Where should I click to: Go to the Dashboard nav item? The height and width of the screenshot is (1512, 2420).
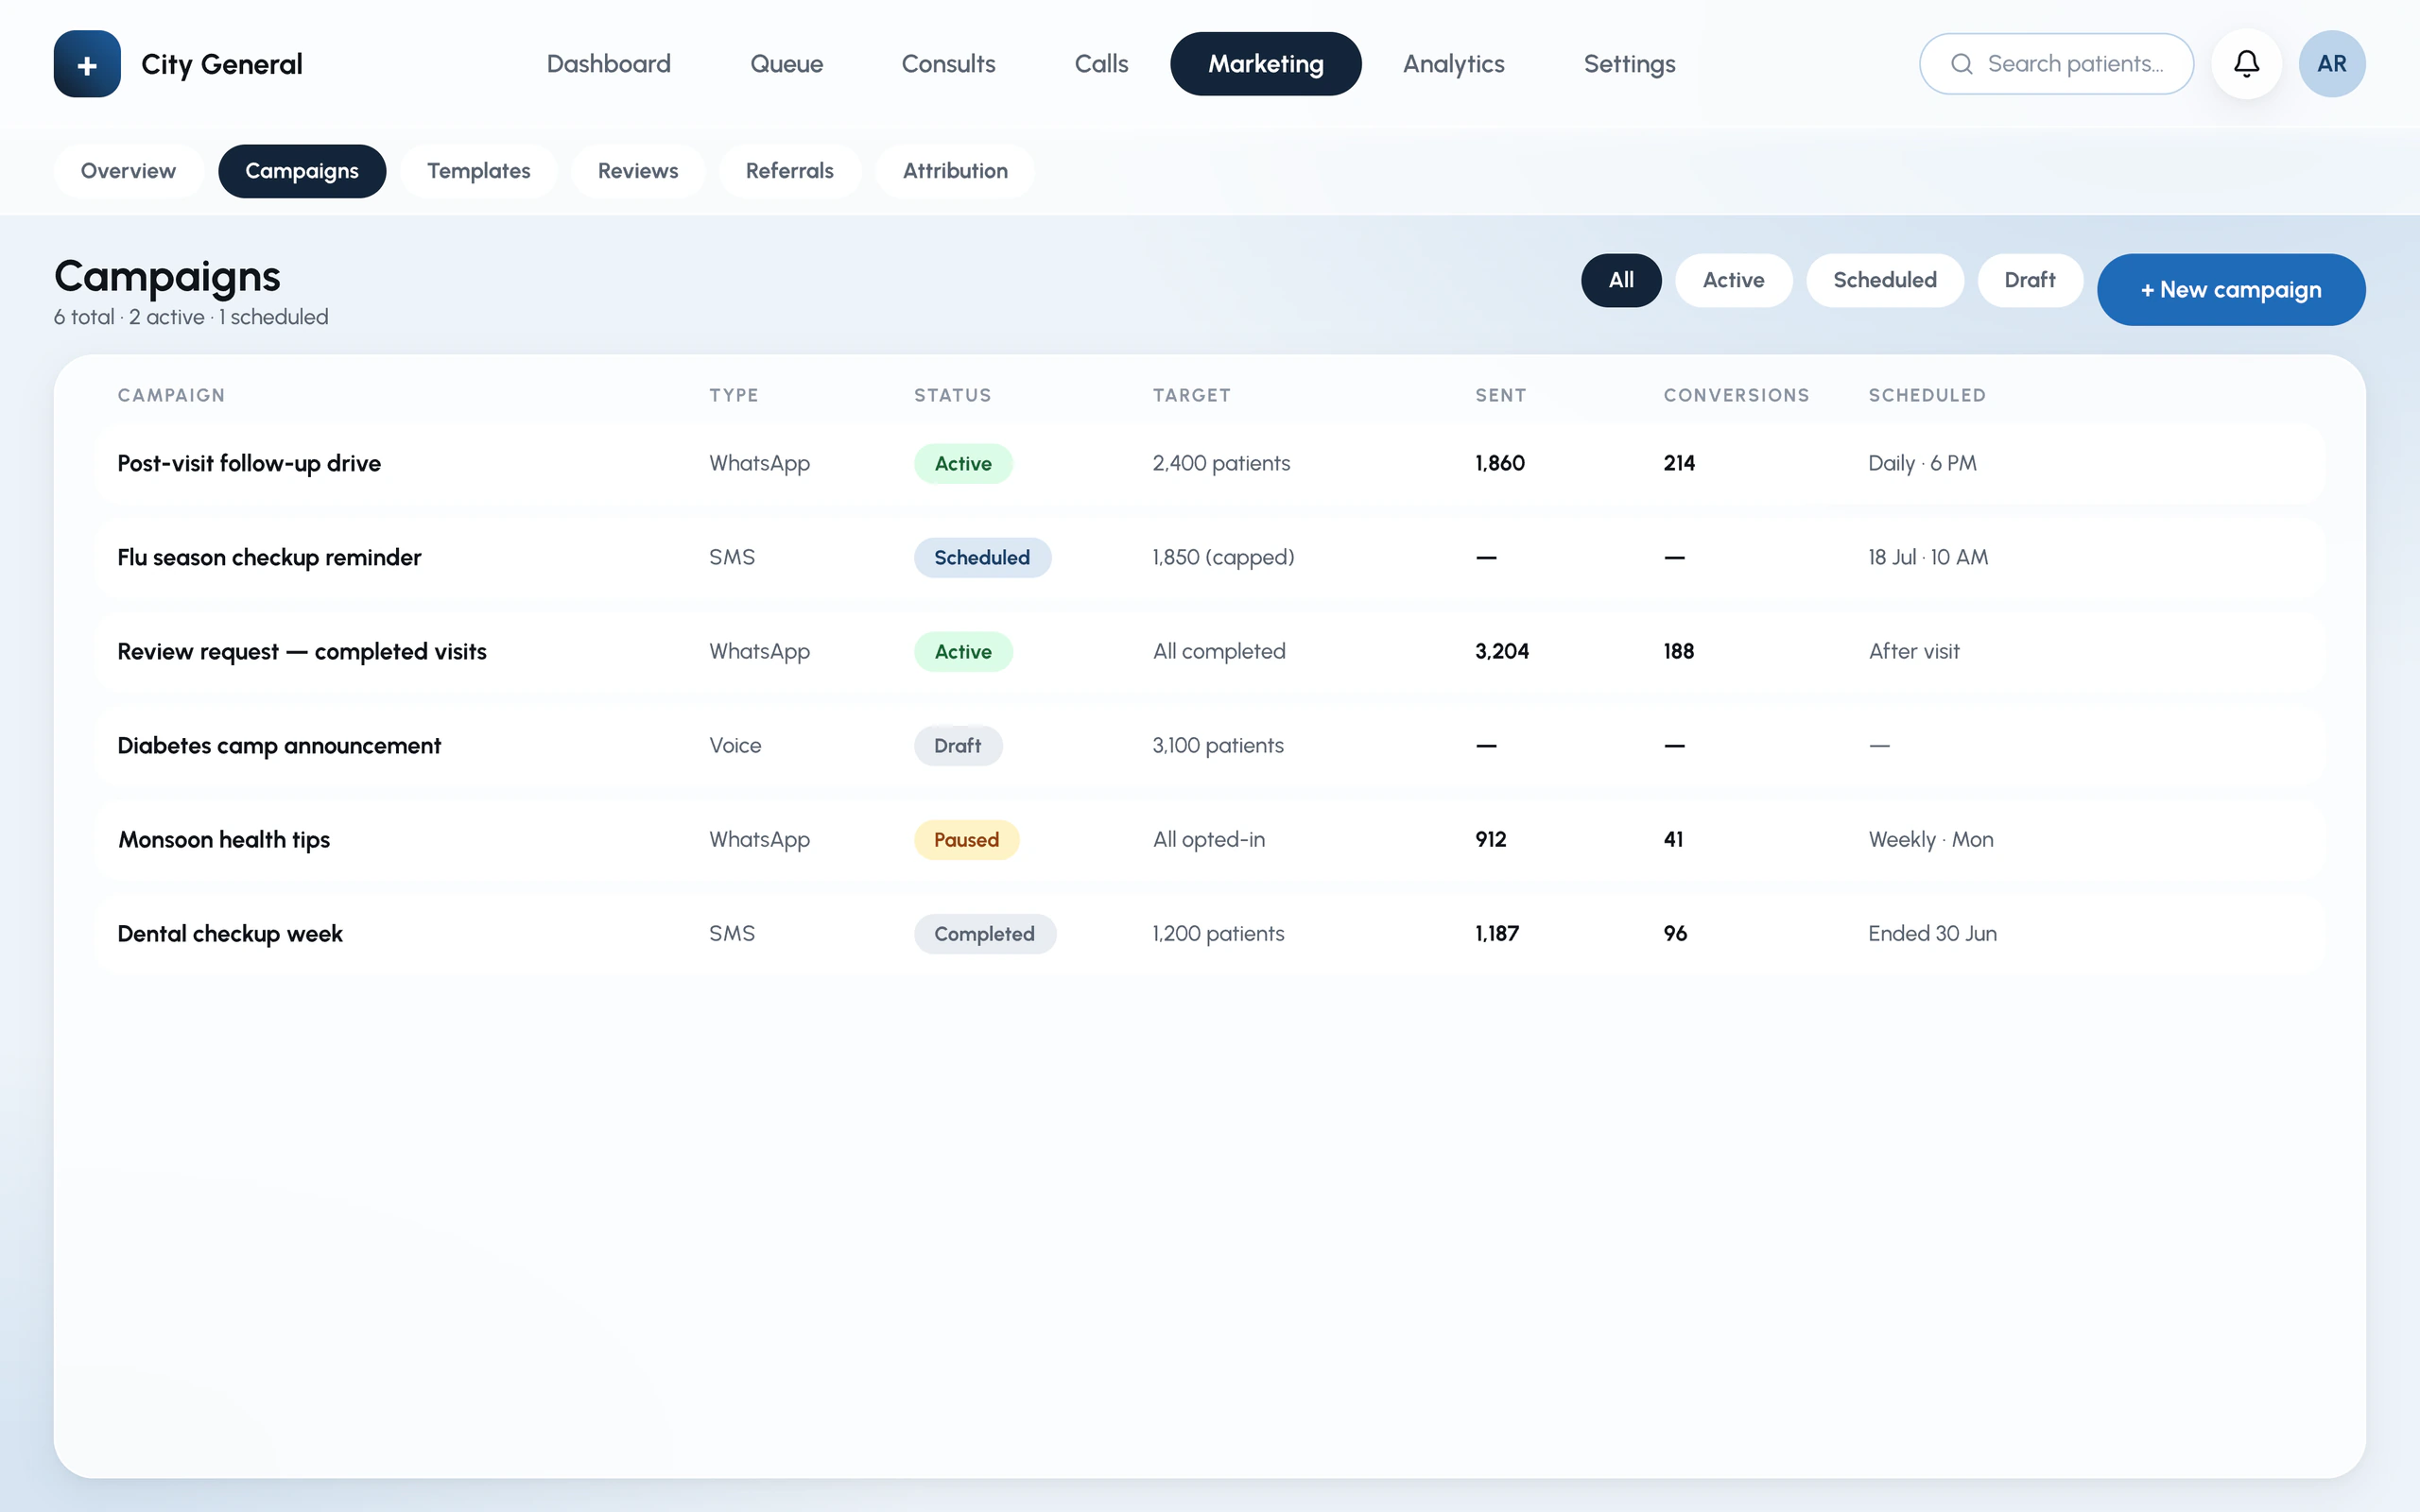point(608,64)
